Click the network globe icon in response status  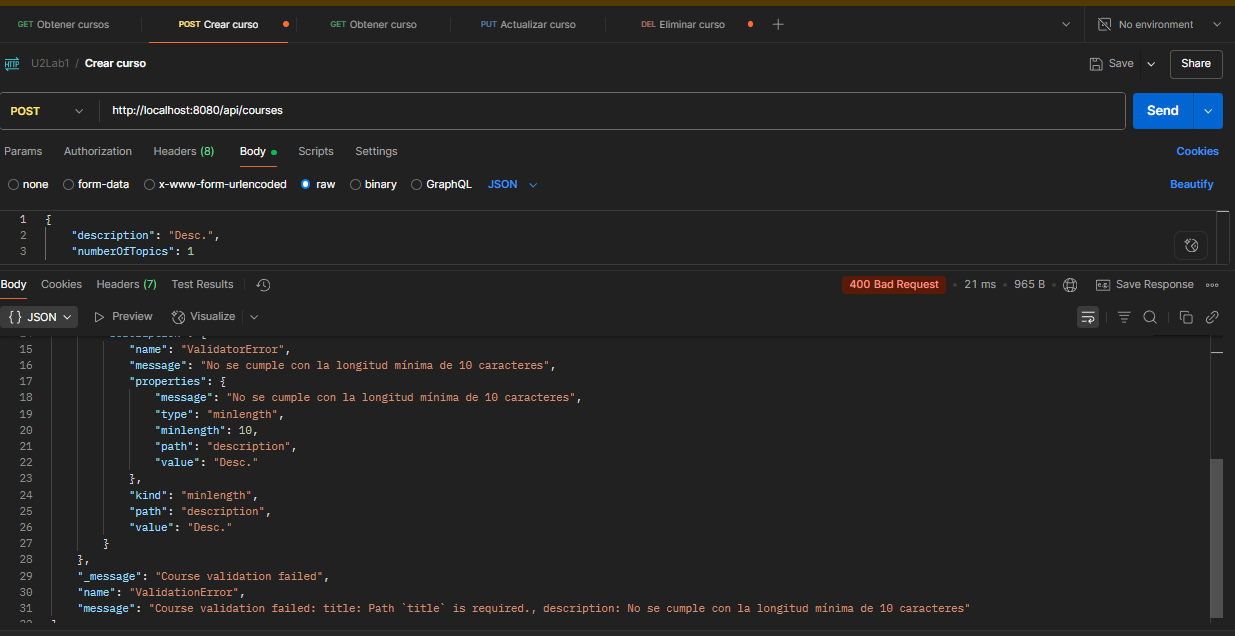pos(1070,285)
